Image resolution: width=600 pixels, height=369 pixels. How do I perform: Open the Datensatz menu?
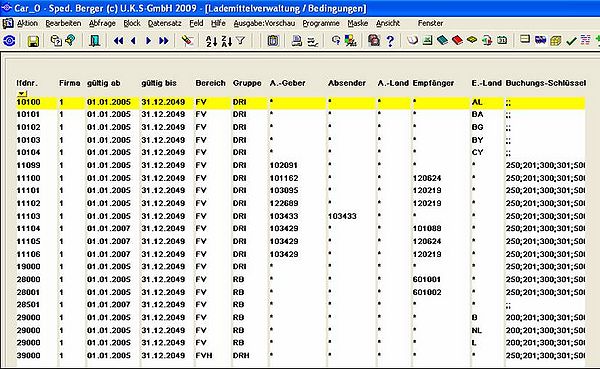(165, 23)
